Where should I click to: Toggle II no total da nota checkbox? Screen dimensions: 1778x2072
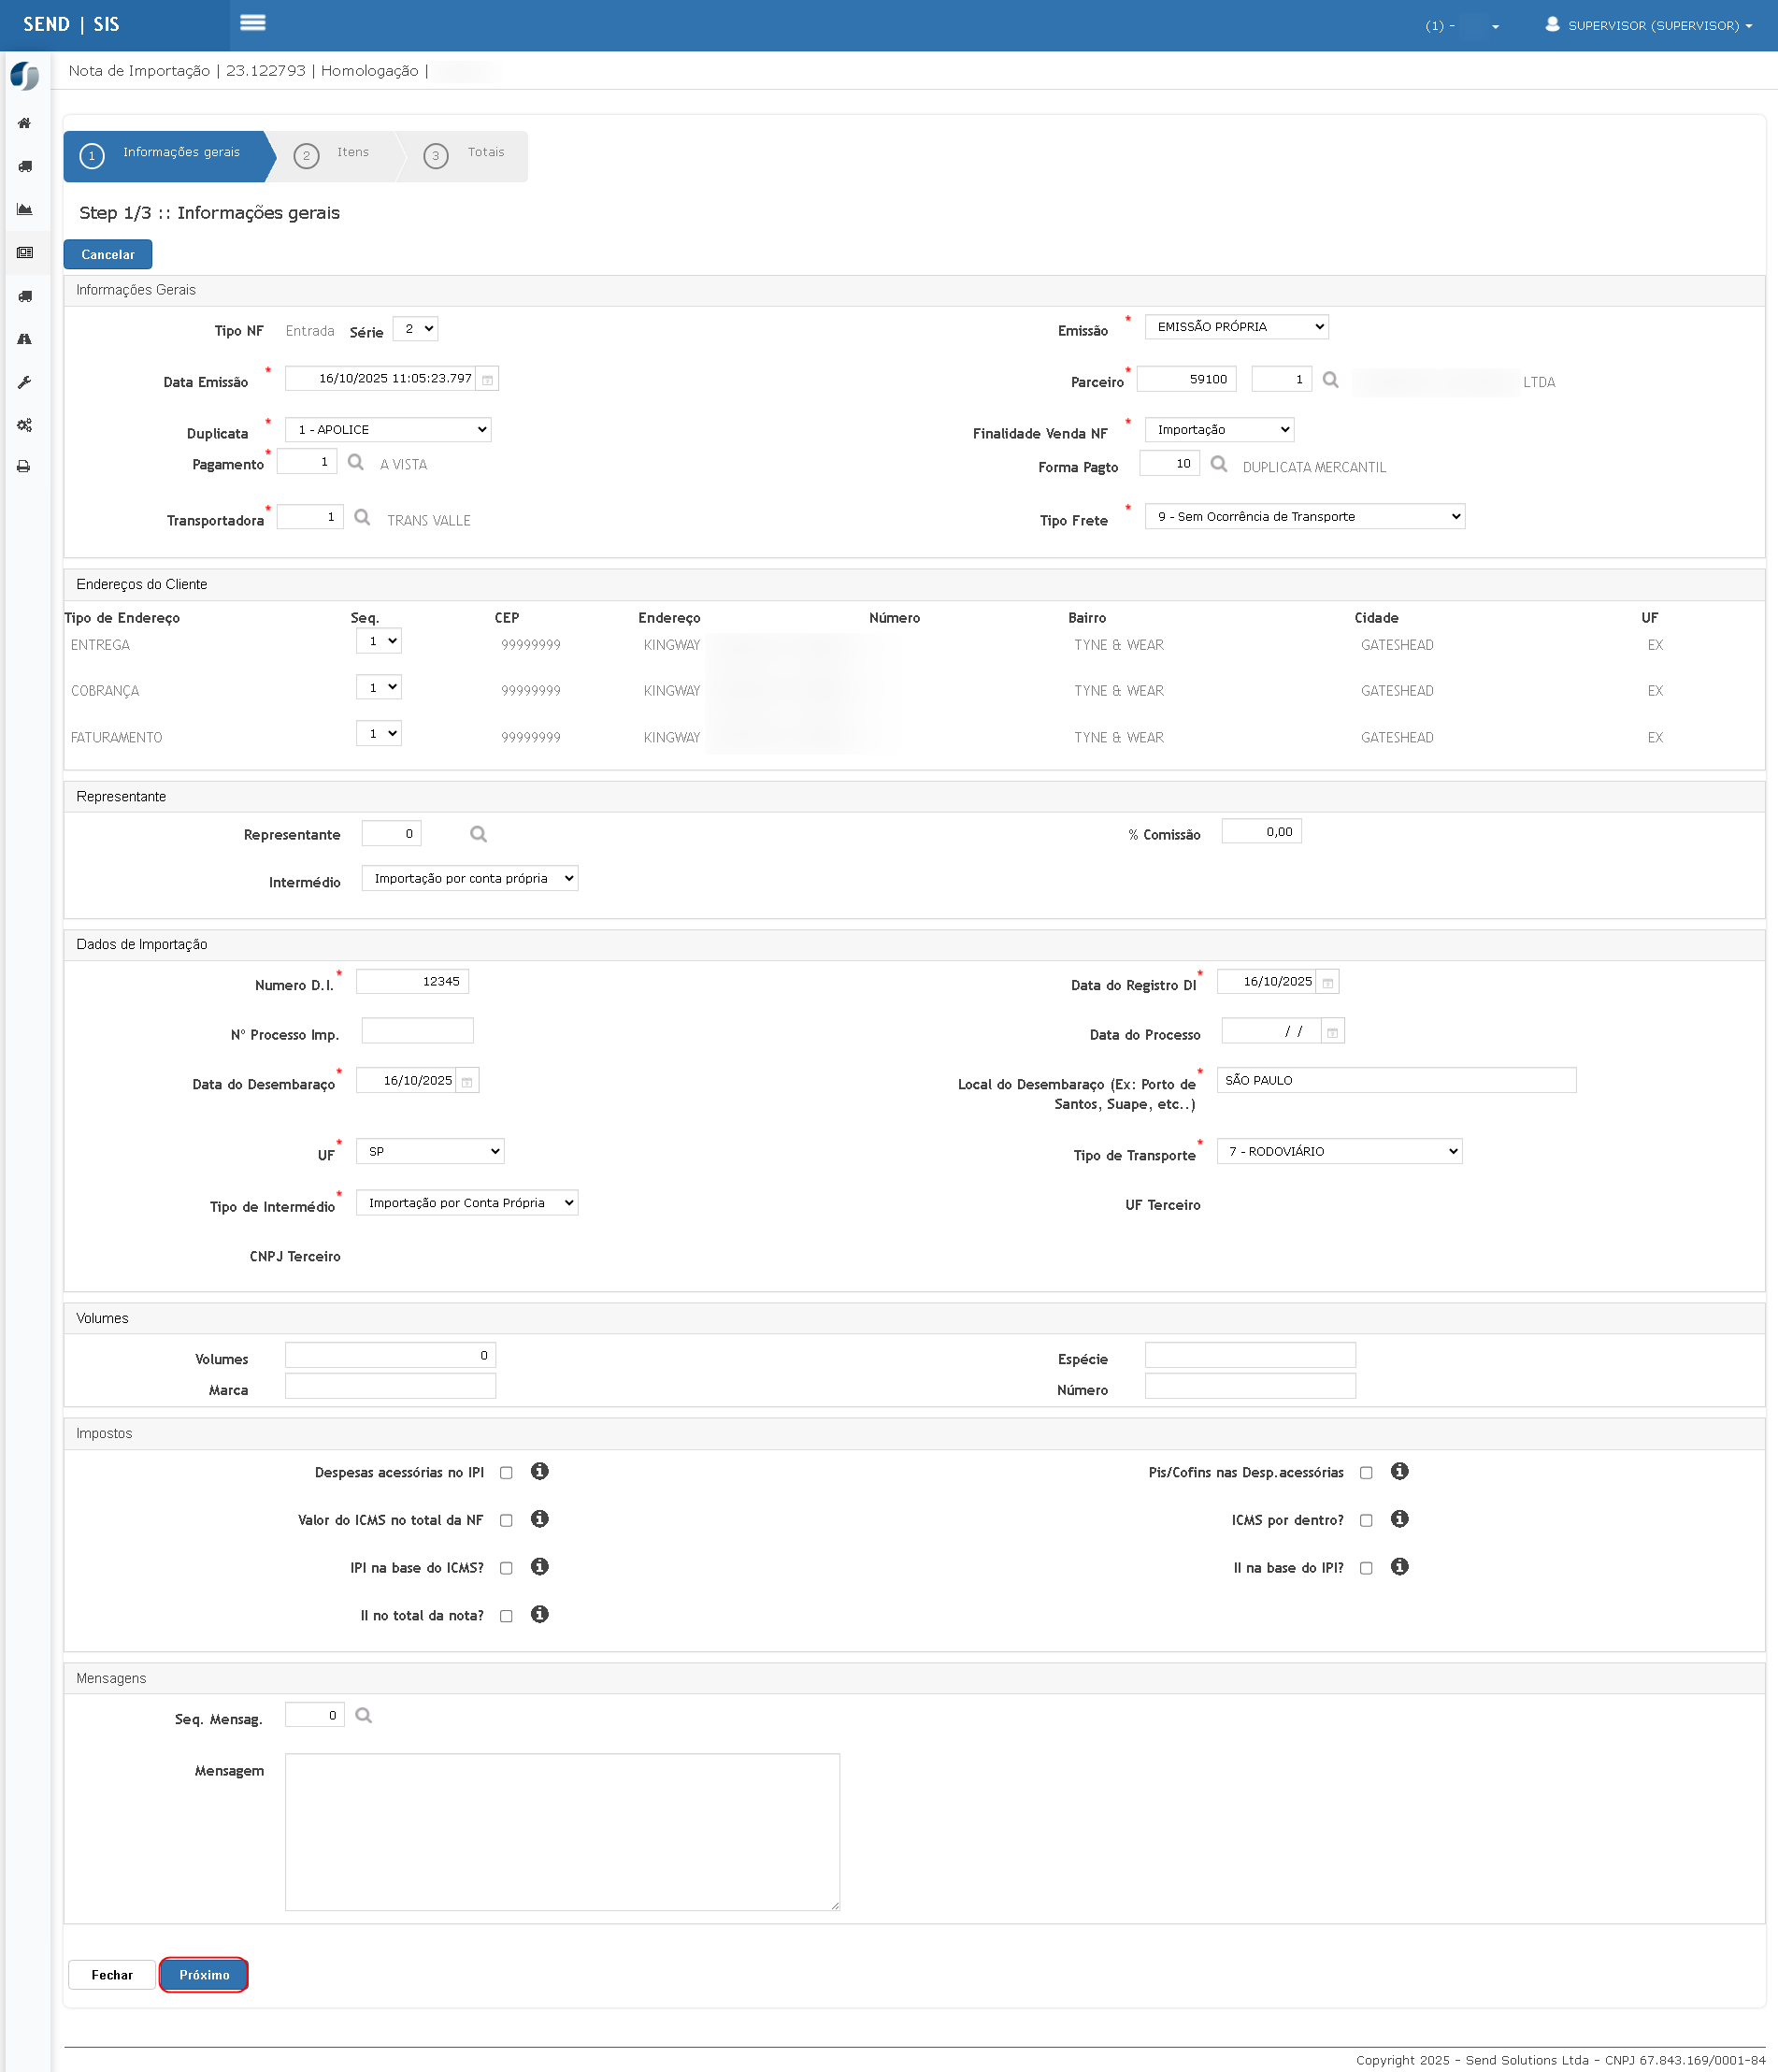point(506,1616)
